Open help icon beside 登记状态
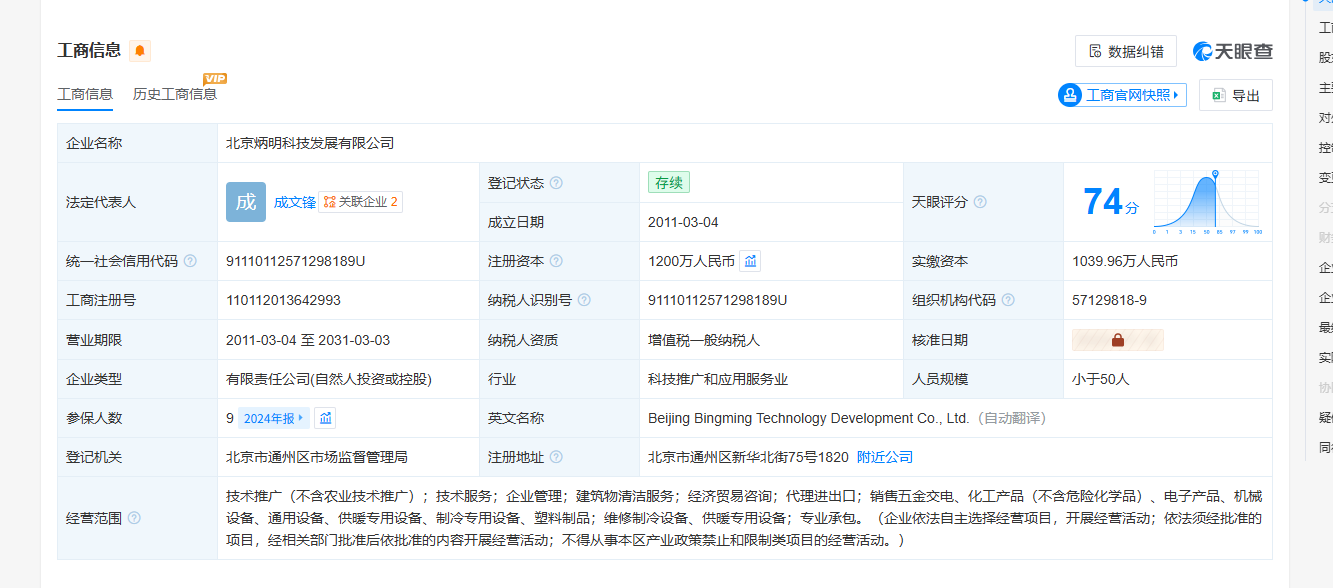Image resolution: width=1333 pixels, height=588 pixels. 556,183
